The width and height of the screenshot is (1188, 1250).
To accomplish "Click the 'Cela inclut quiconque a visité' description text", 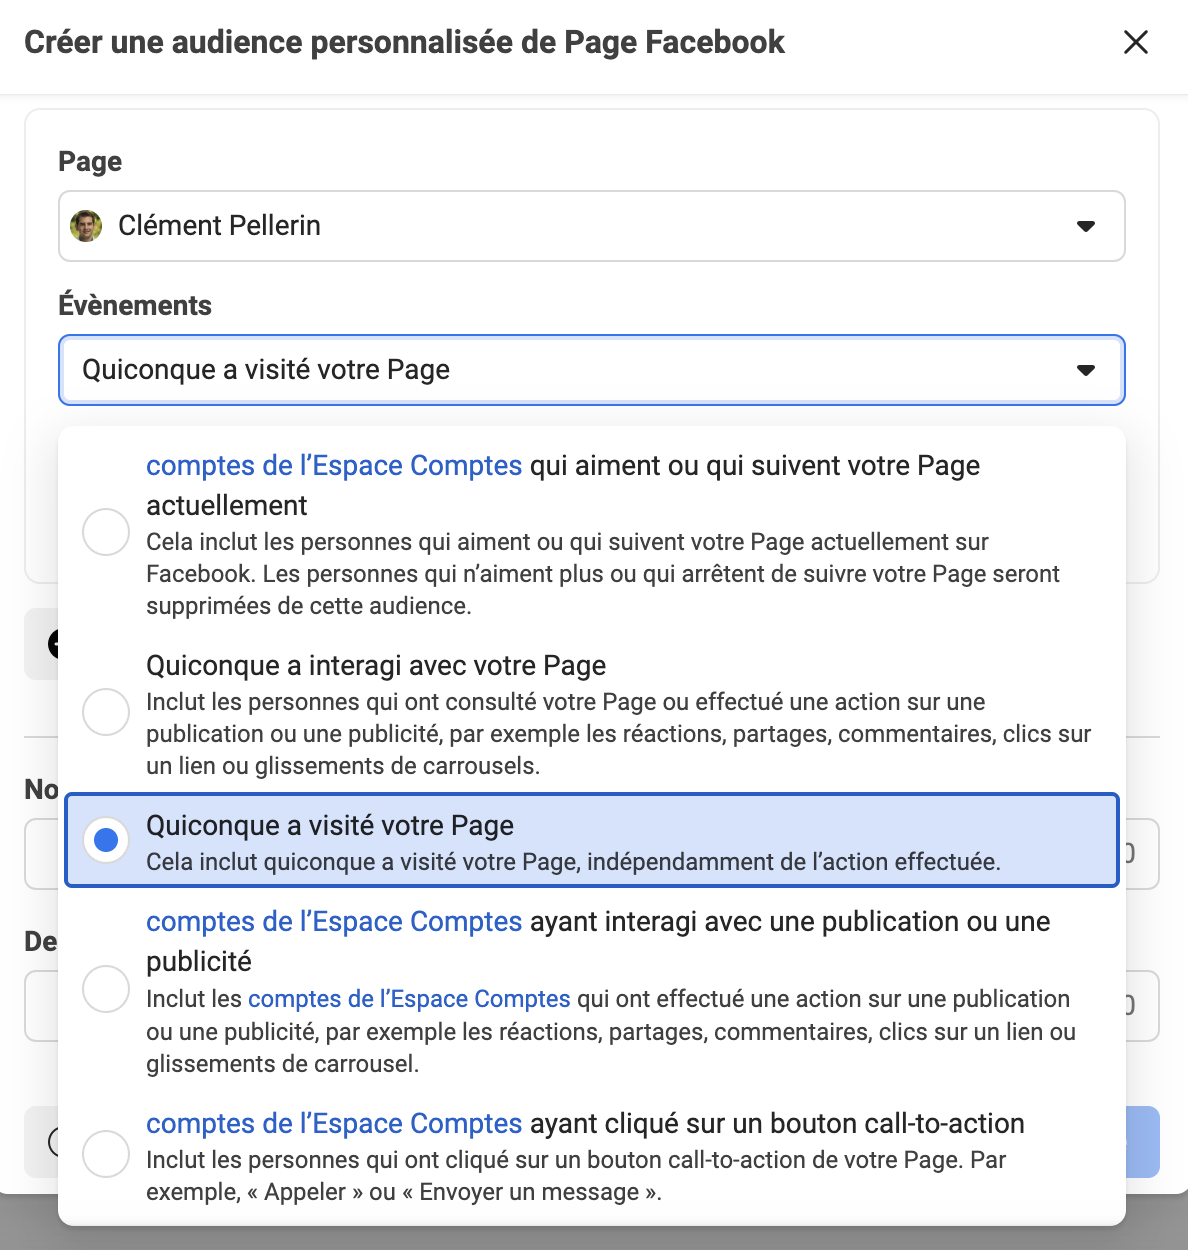I will (573, 862).
